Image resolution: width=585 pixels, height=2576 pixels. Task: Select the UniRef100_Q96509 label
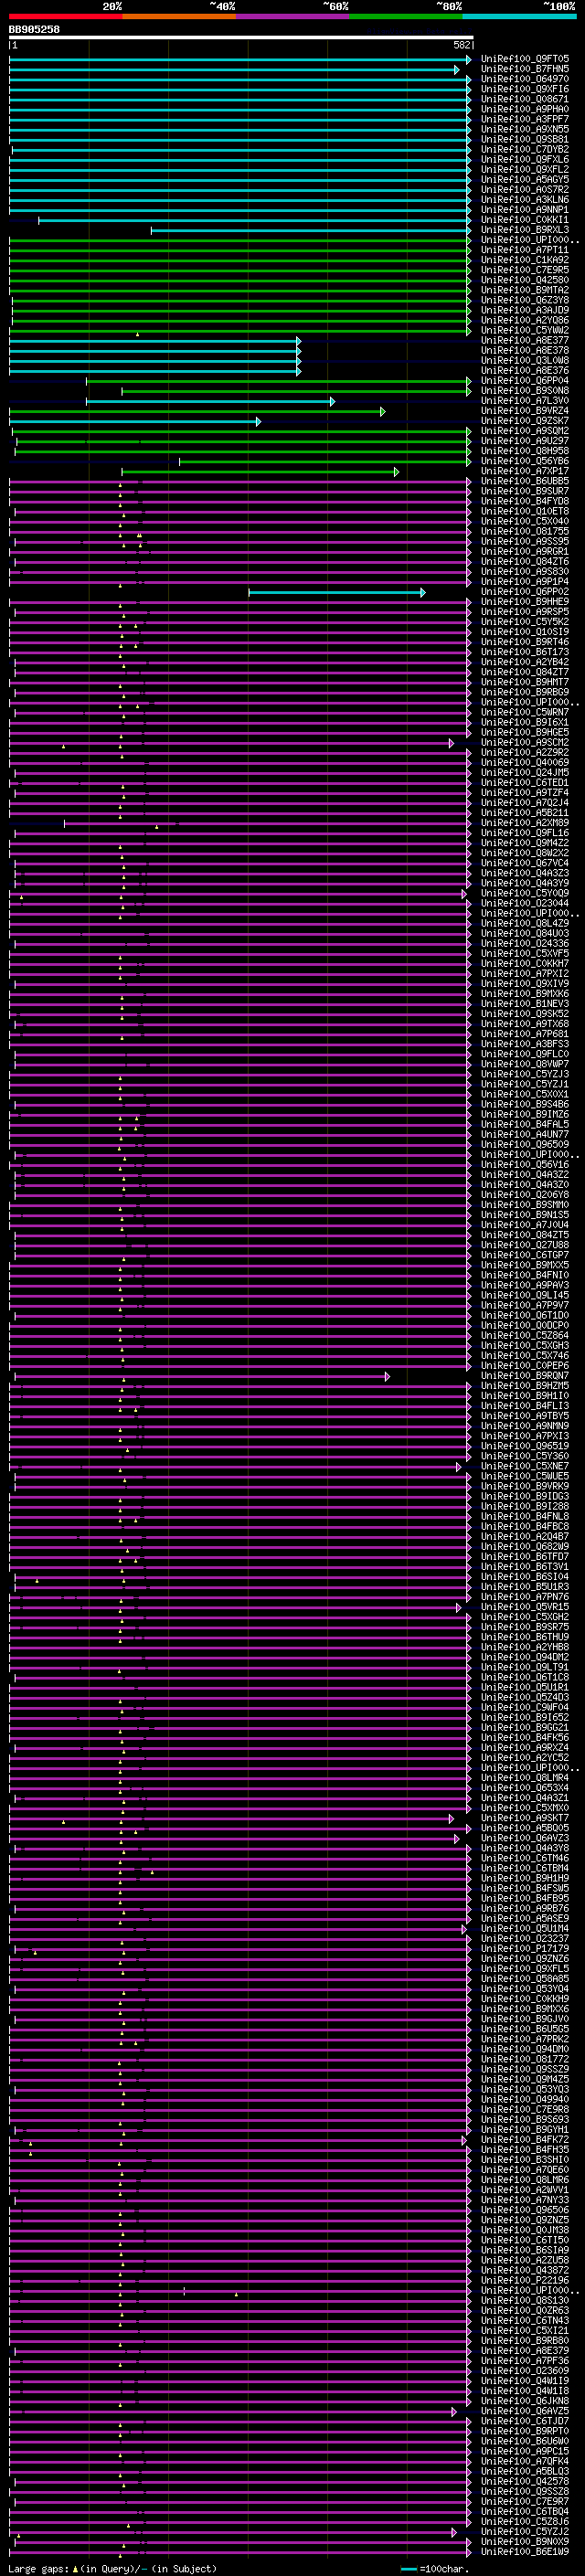coord(525,1144)
